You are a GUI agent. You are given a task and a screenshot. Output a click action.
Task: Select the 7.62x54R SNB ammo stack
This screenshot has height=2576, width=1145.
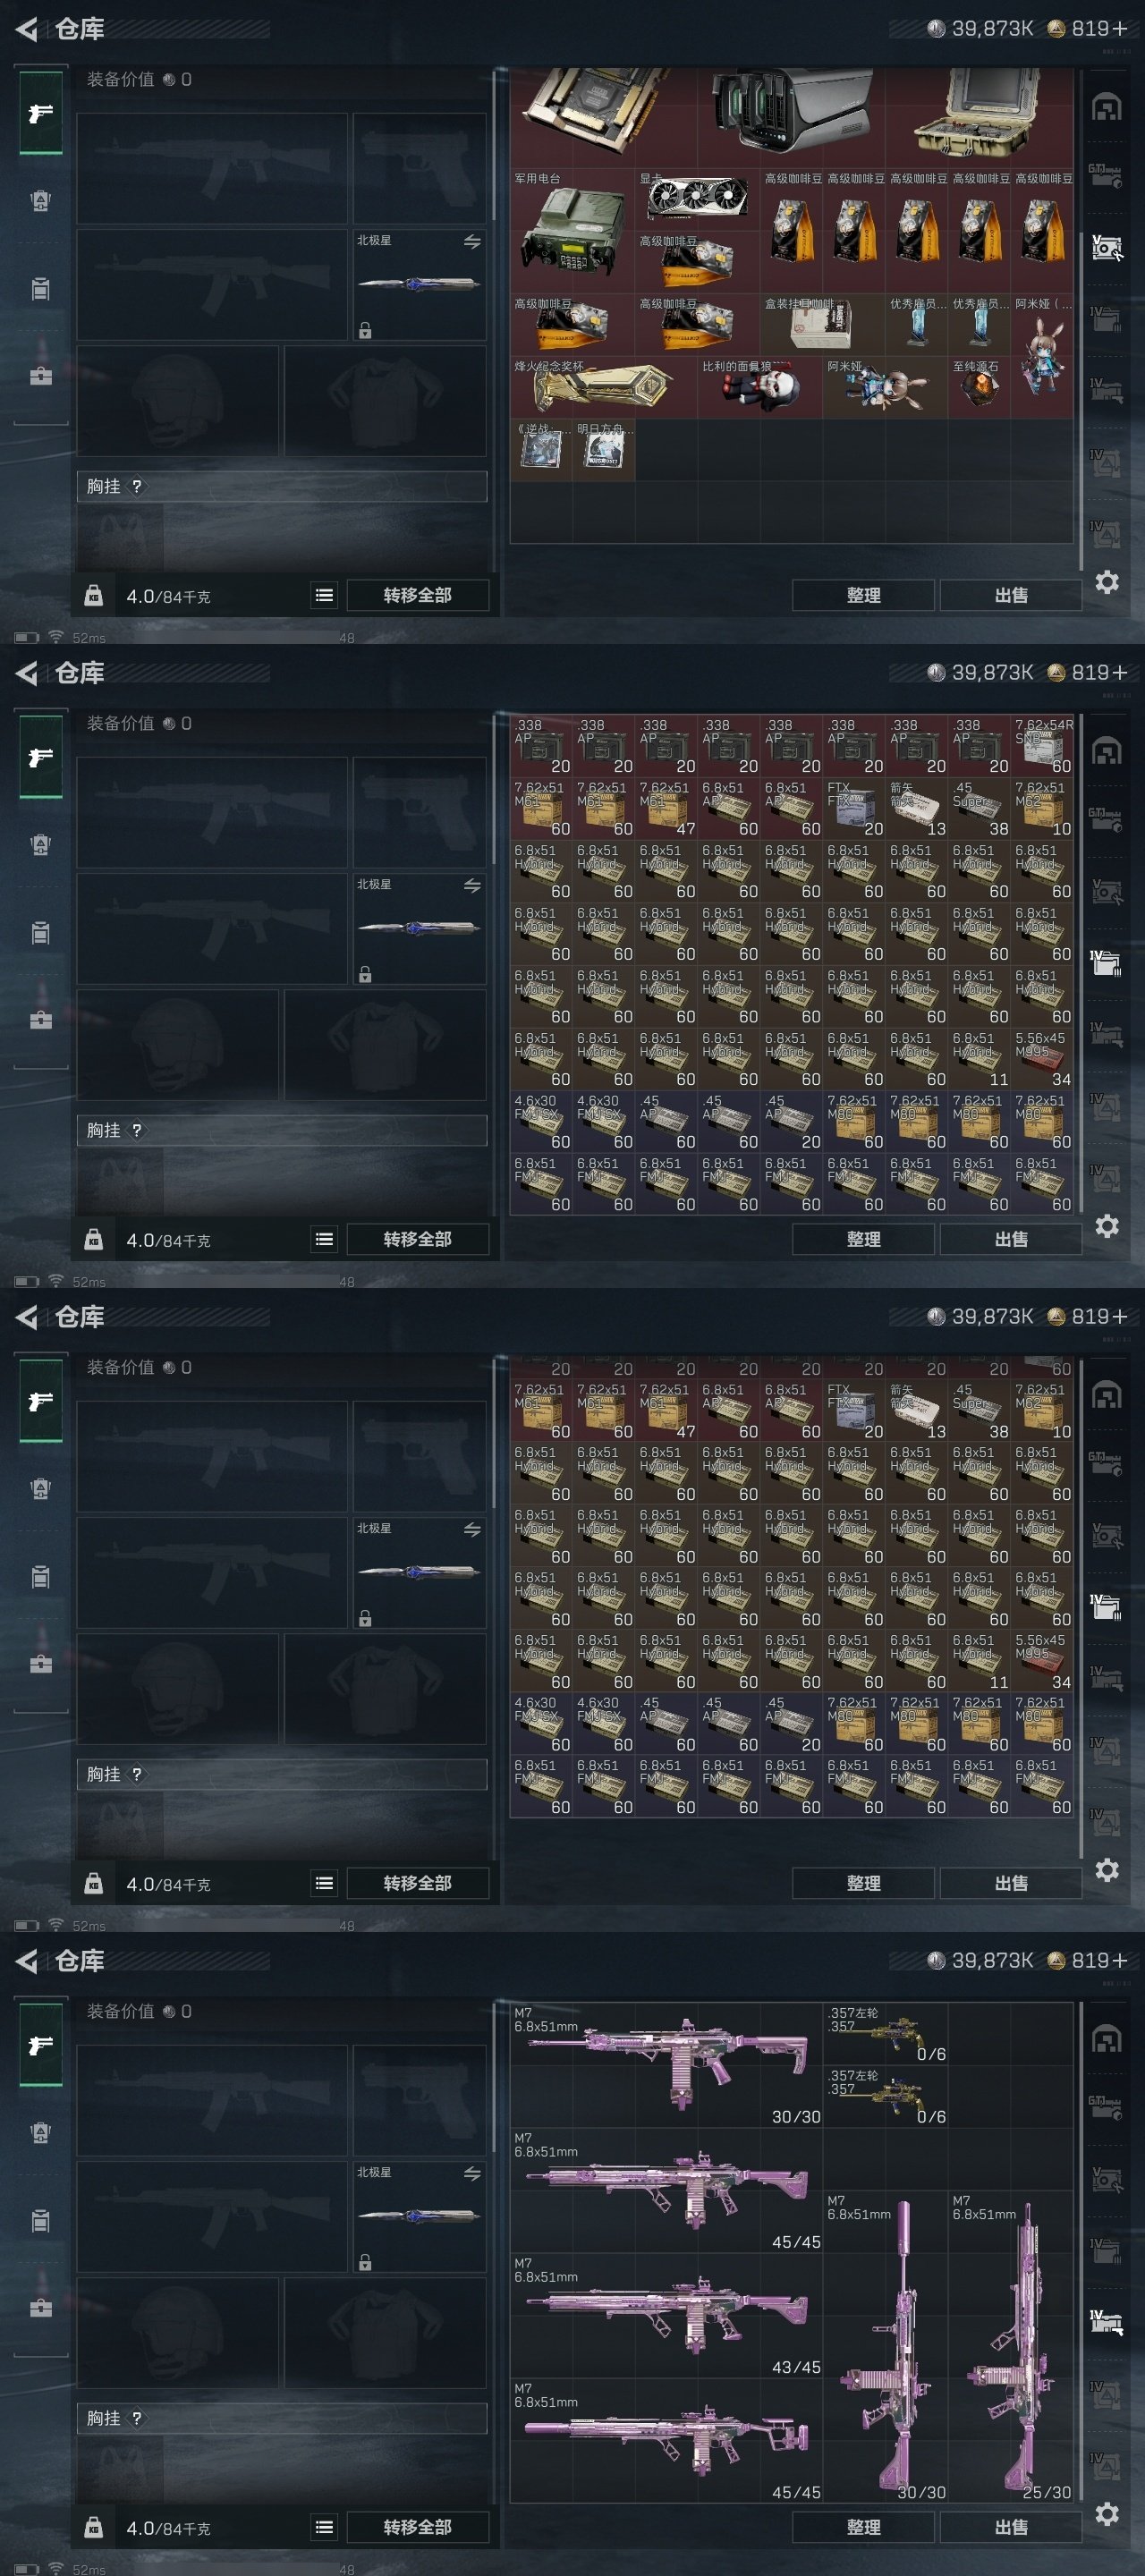pos(1042,746)
